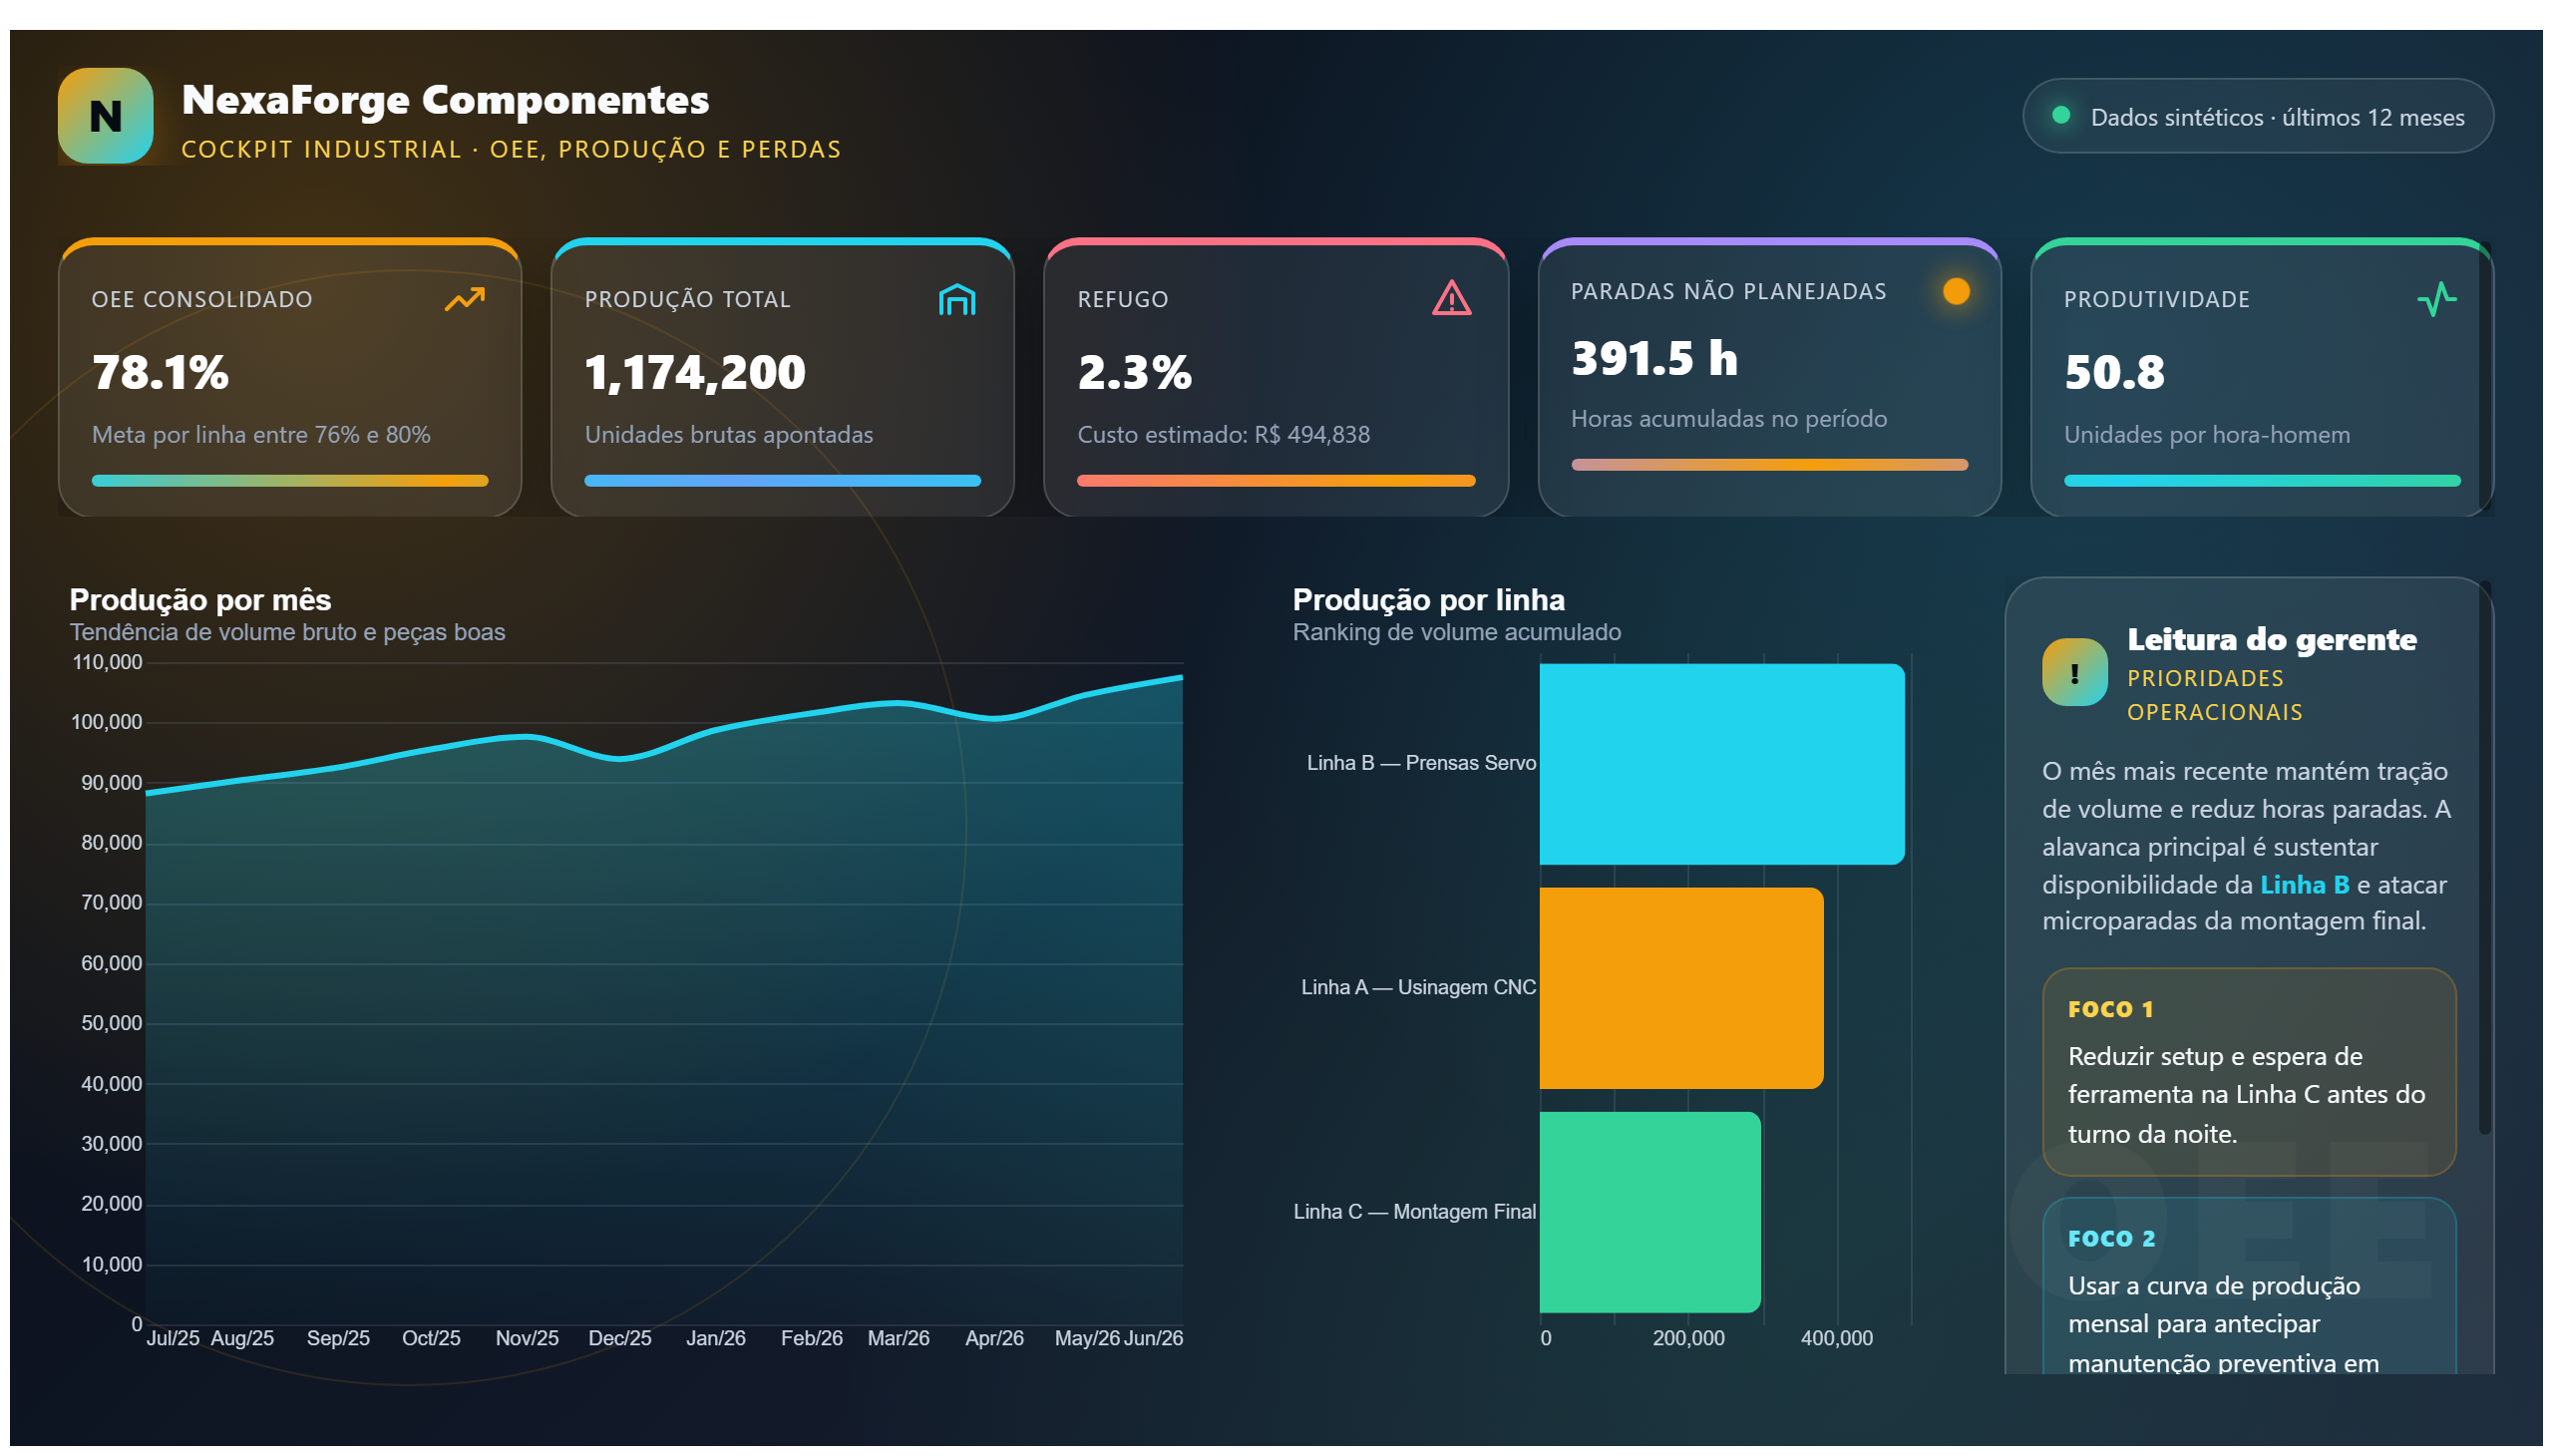Click the monthly production area chart line
2553x1456 pixels.
coord(664,738)
